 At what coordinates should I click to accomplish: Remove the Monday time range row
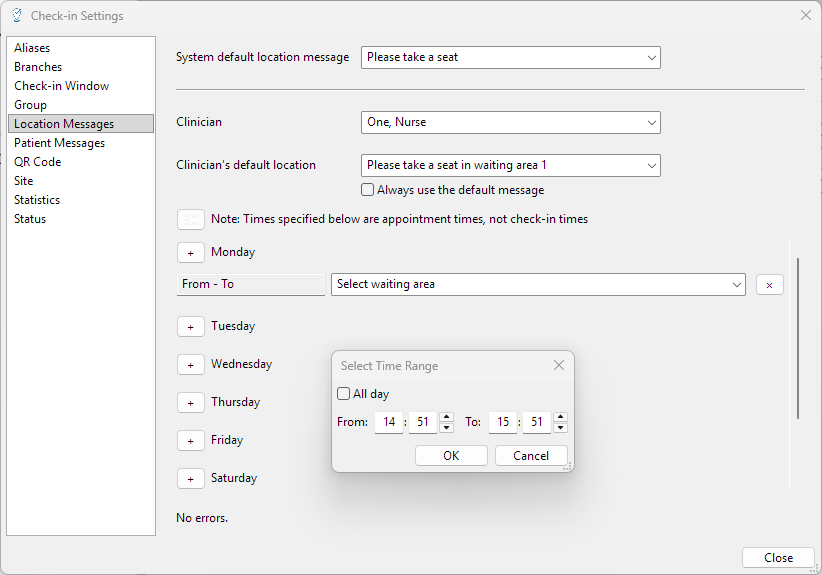tap(769, 285)
